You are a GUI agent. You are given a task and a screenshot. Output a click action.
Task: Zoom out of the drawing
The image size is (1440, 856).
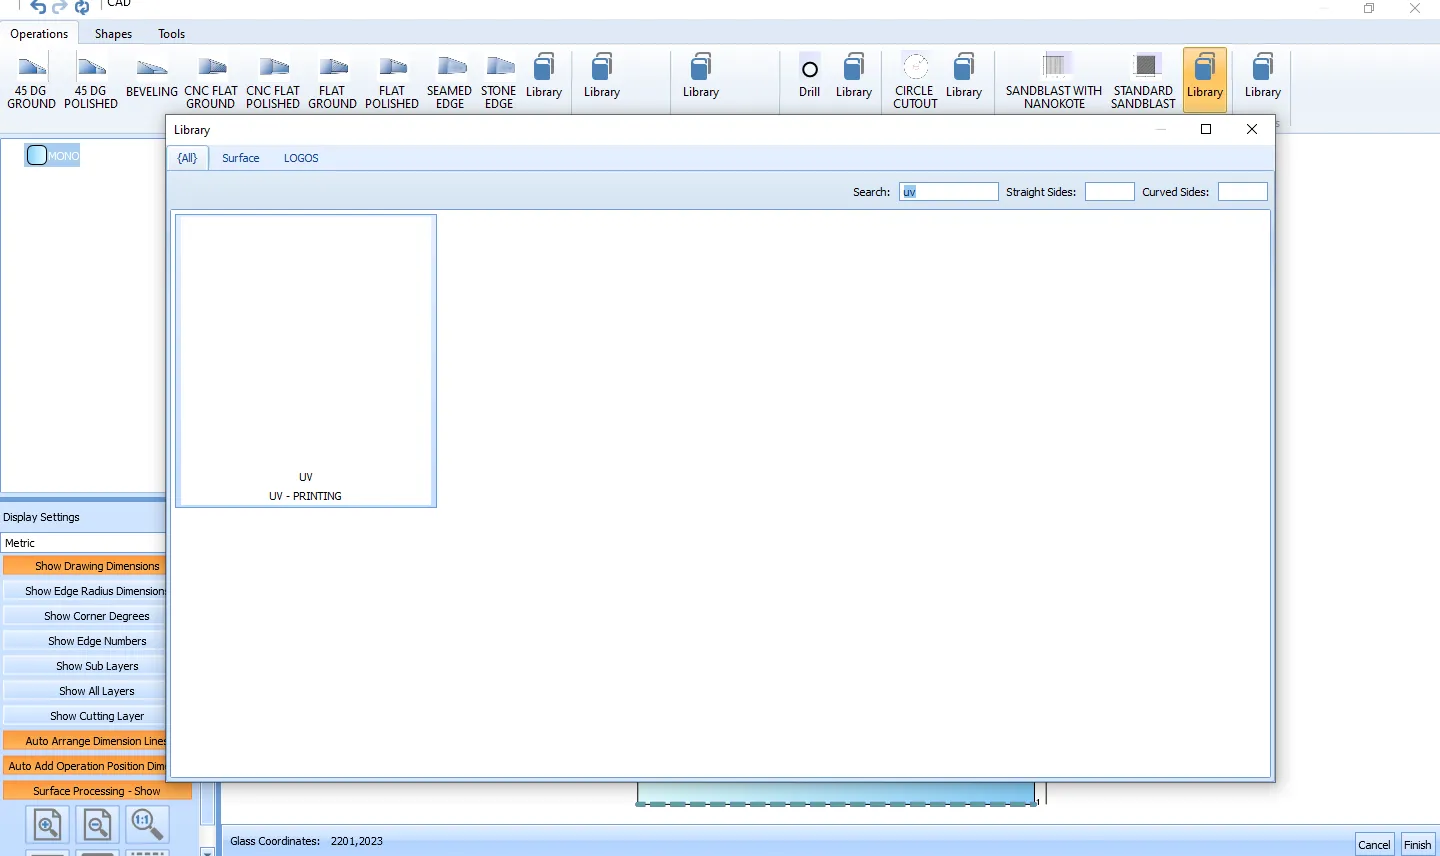point(97,825)
